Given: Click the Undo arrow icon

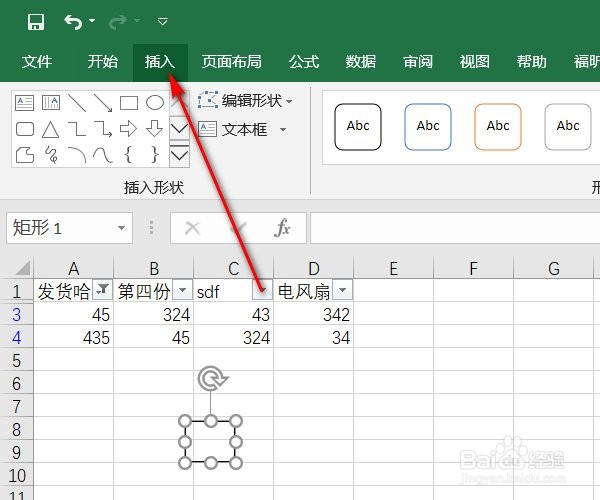Looking at the screenshot, I should click(x=73, y=22).
